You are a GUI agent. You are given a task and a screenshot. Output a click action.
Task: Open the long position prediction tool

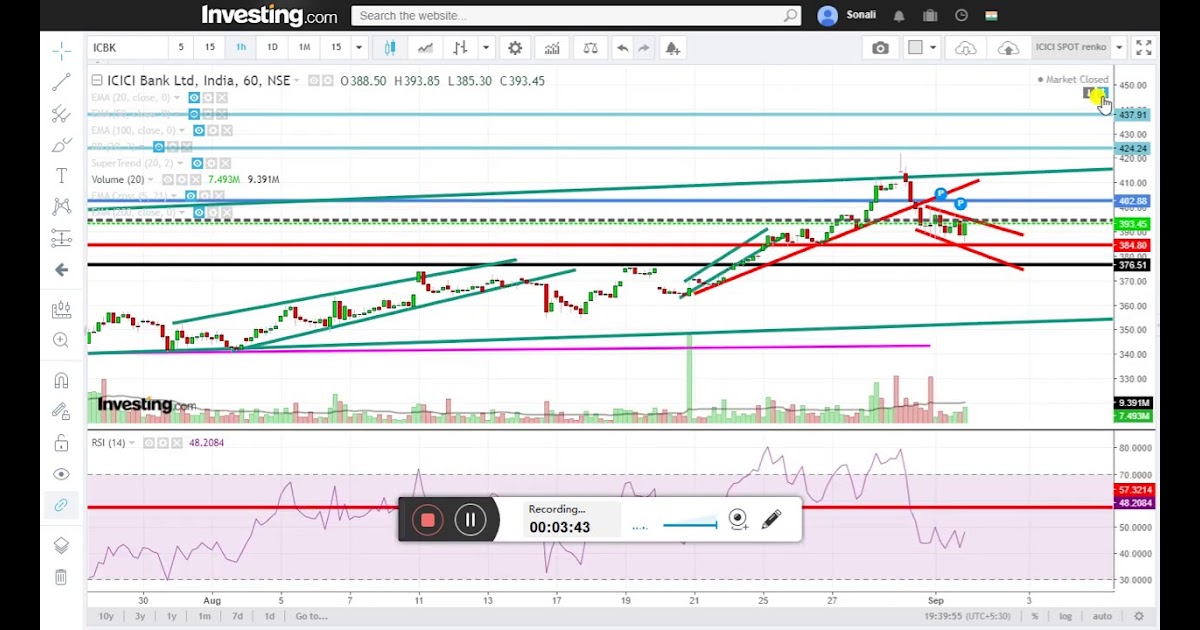click(x=61, y=238)
